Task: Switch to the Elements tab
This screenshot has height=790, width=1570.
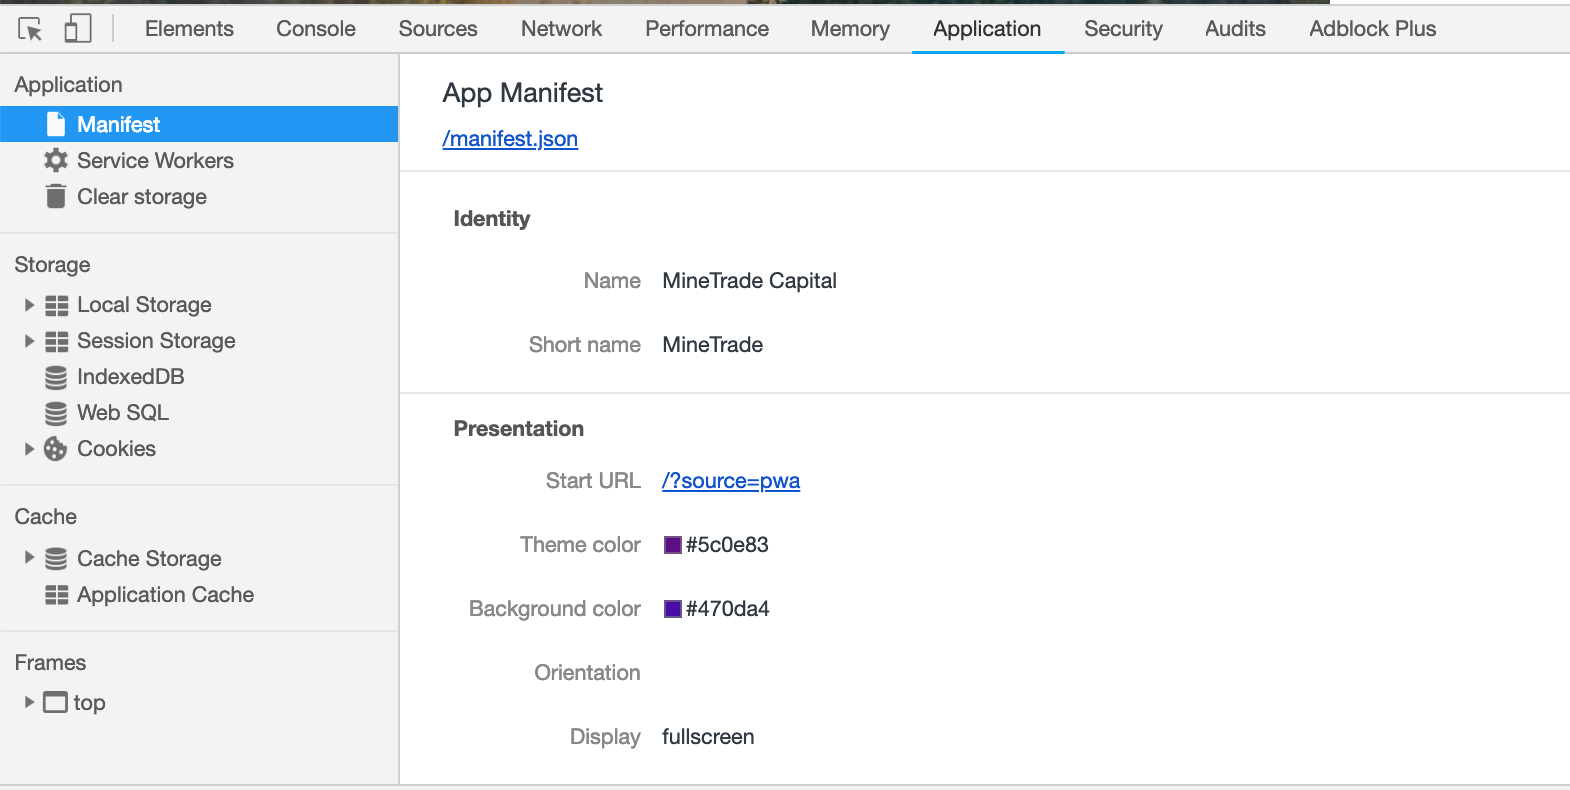Action: click(189, 29)
